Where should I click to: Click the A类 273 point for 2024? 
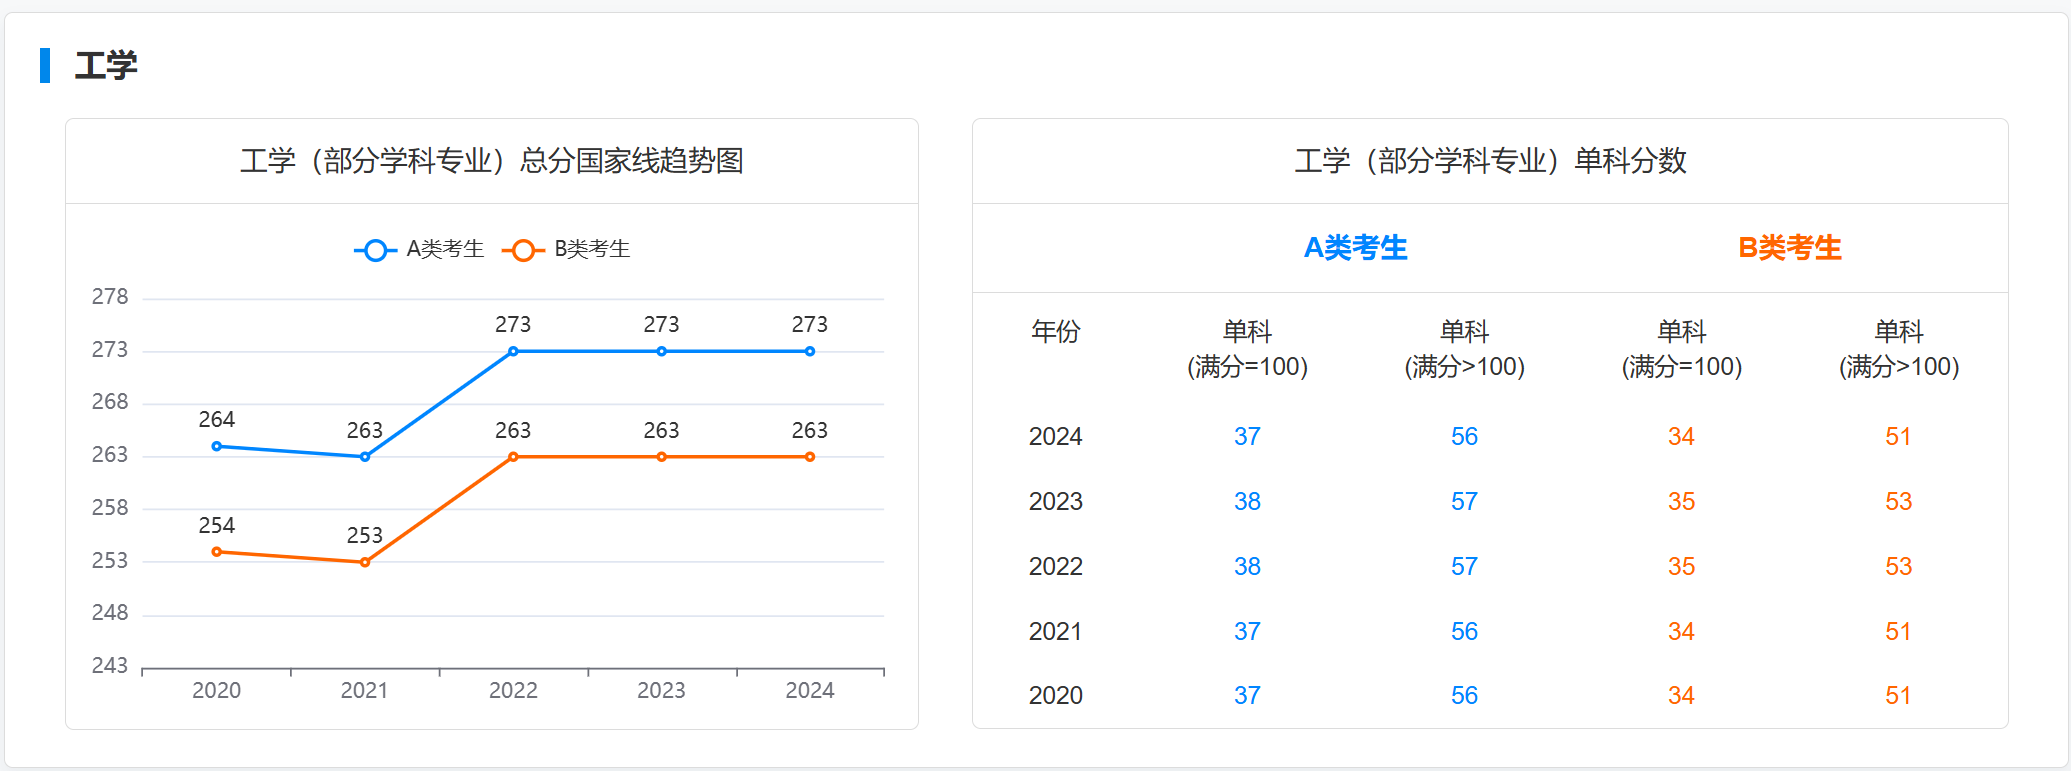pyautogui.click(x=810, y=351)
